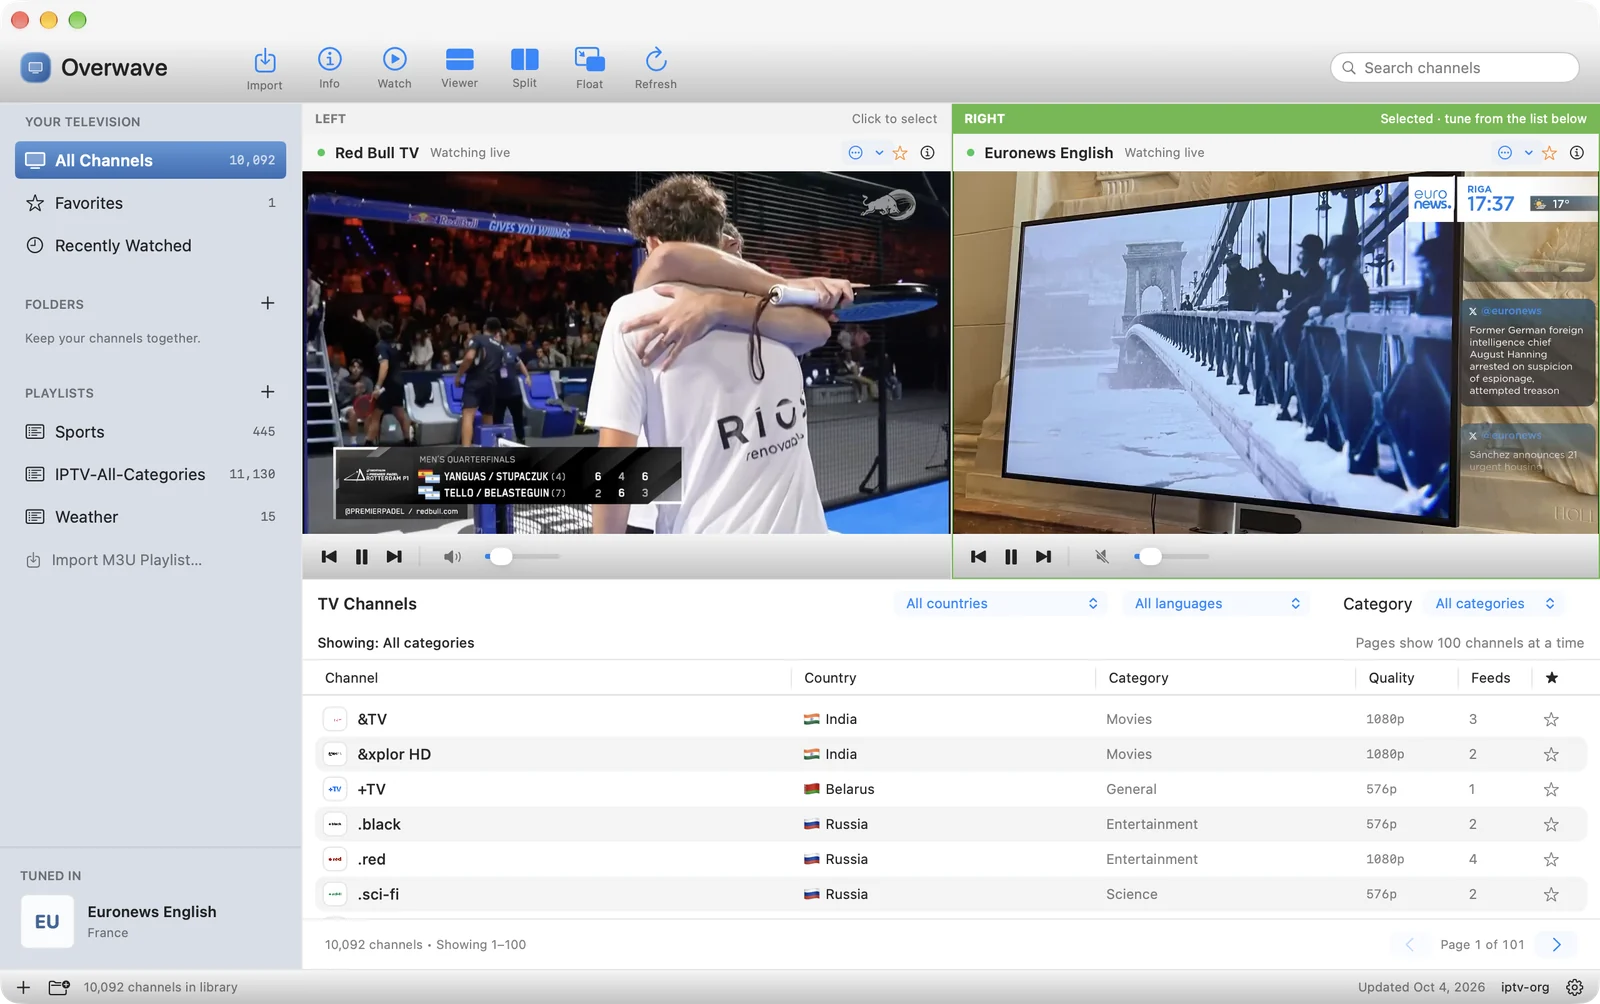Open the IPTV-All-Categories playlist
This screenshot has width=1600, height=1004.
151,474
